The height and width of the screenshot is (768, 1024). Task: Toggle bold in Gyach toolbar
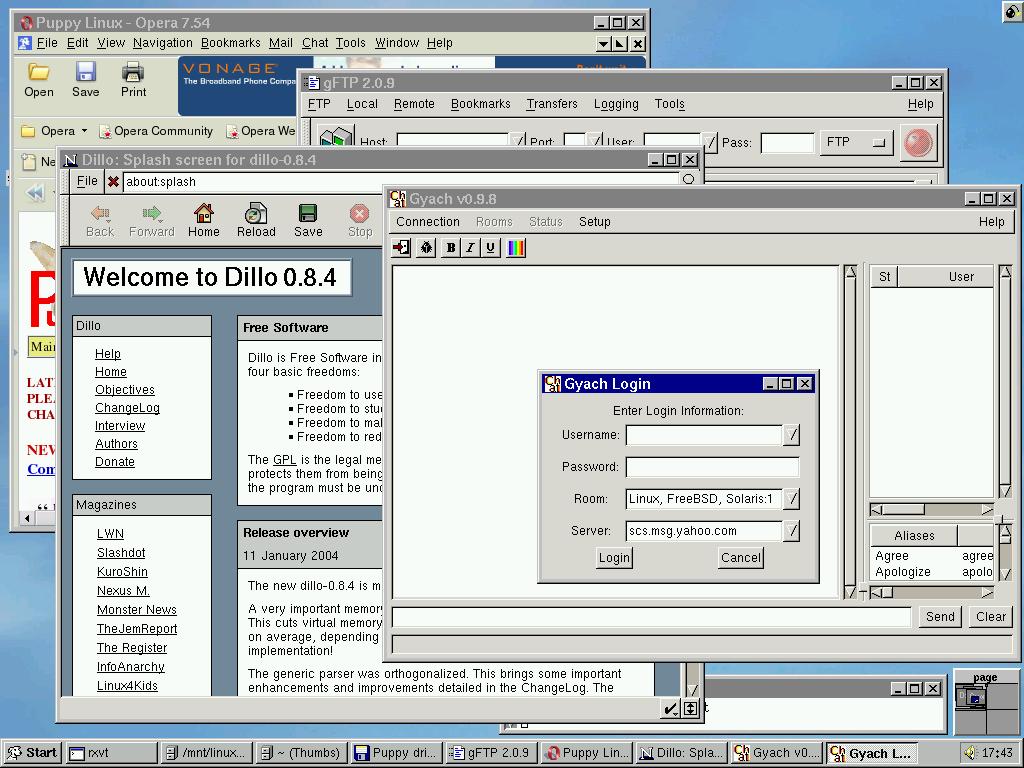(450, 248)
